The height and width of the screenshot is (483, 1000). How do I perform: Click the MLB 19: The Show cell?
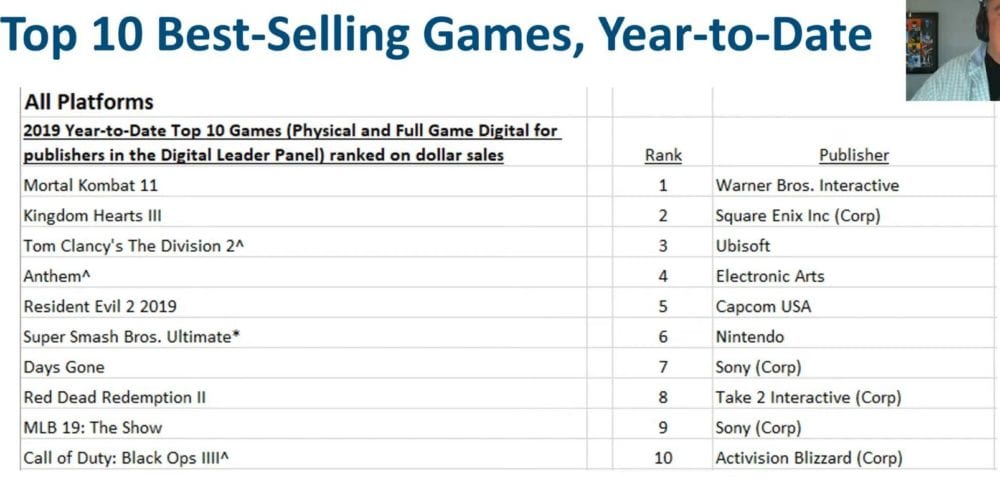92,428
